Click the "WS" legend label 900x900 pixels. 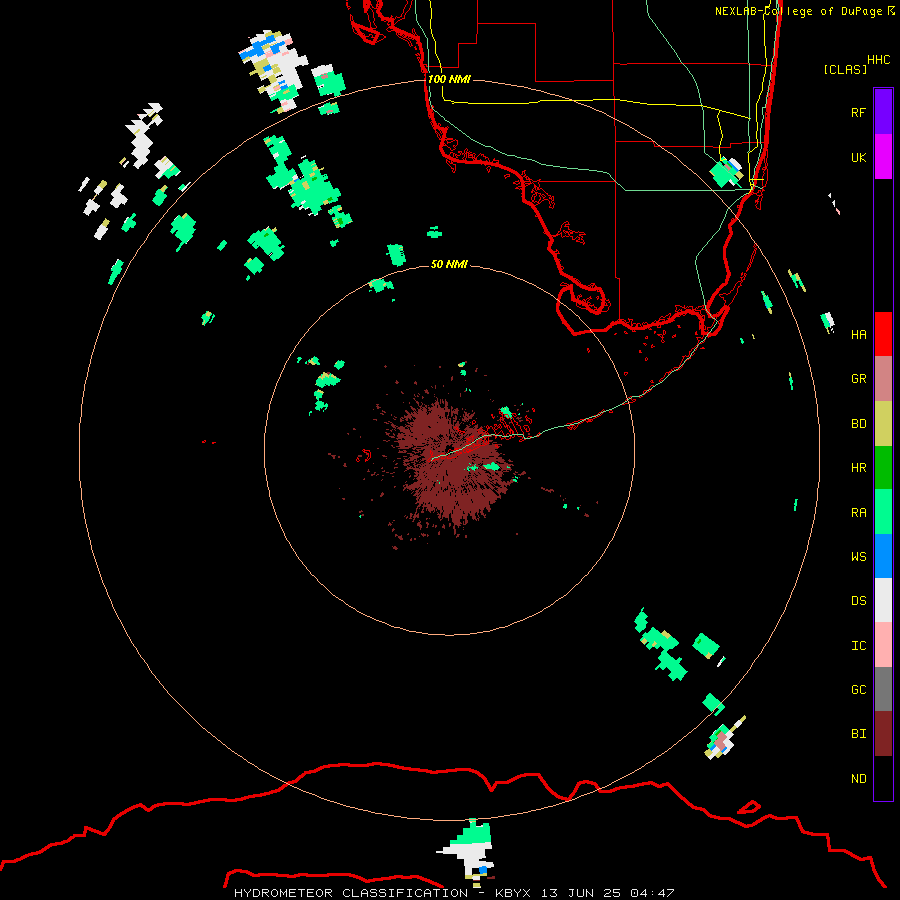pos(858,556)
